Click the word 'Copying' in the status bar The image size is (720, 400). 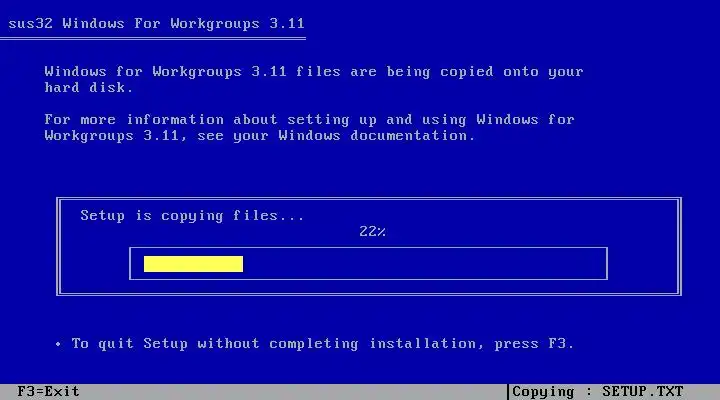tap(543, 392)
